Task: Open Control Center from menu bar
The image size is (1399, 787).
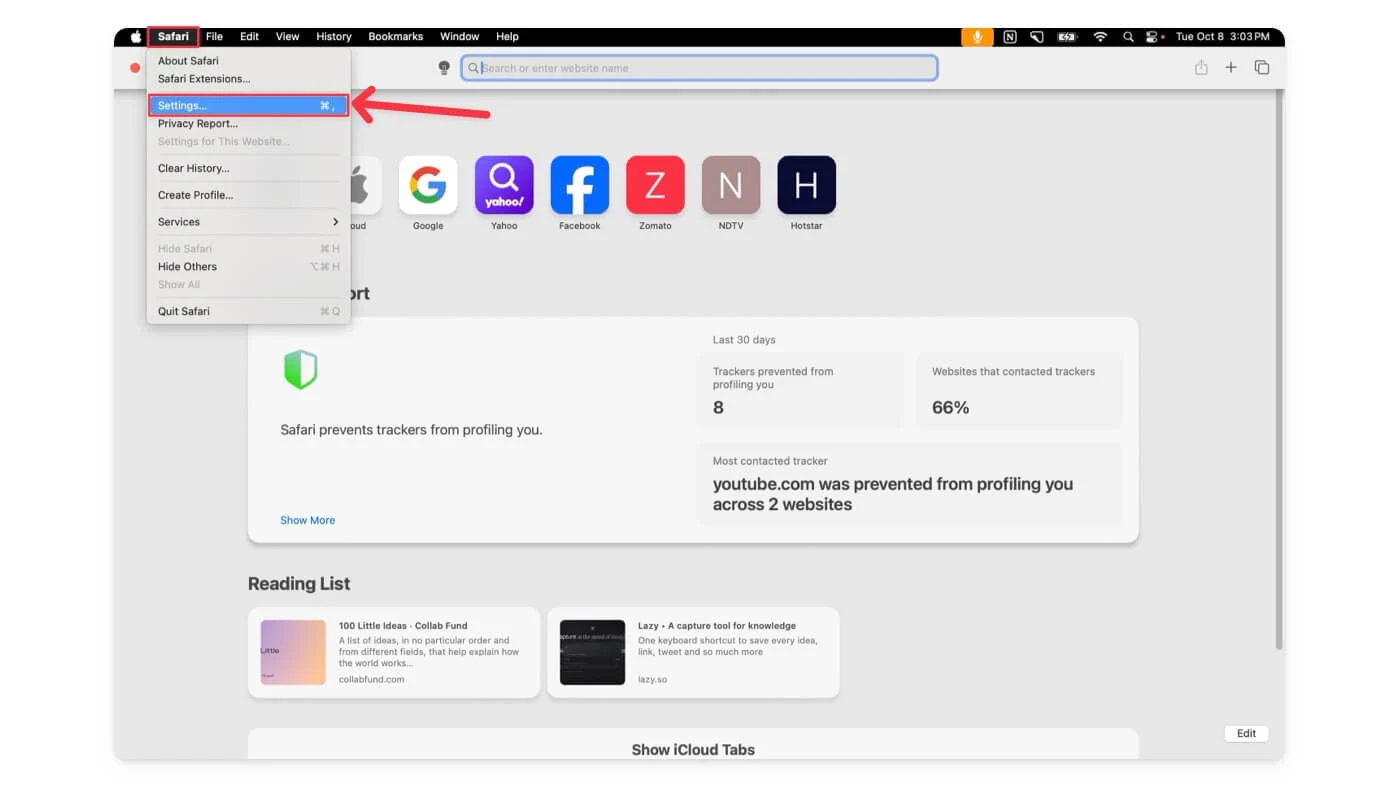Action: [x=1153, y=37]
